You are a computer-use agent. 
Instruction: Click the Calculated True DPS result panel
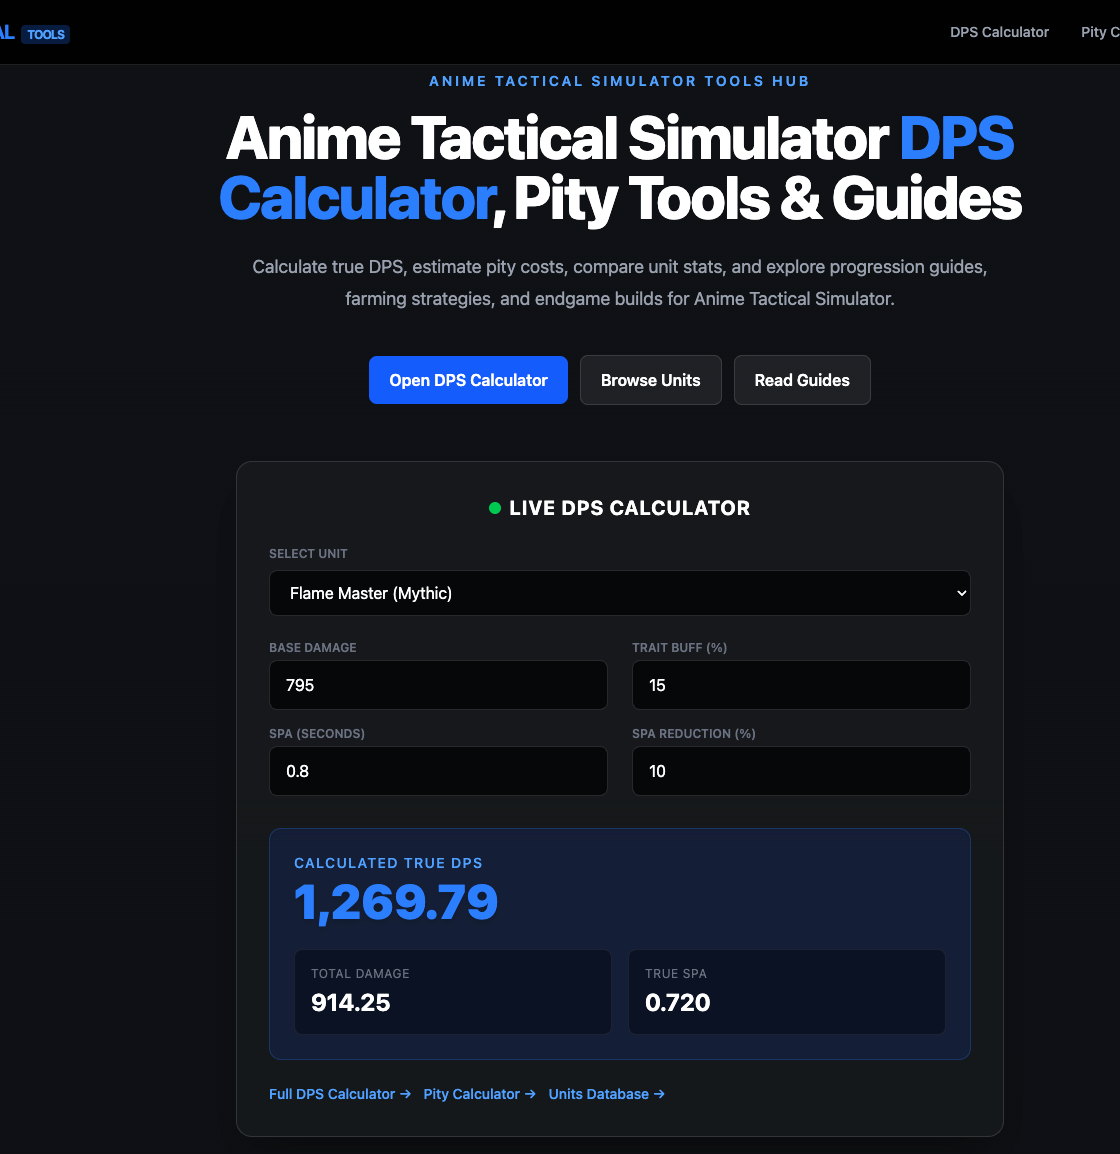[x=619, y=942]
